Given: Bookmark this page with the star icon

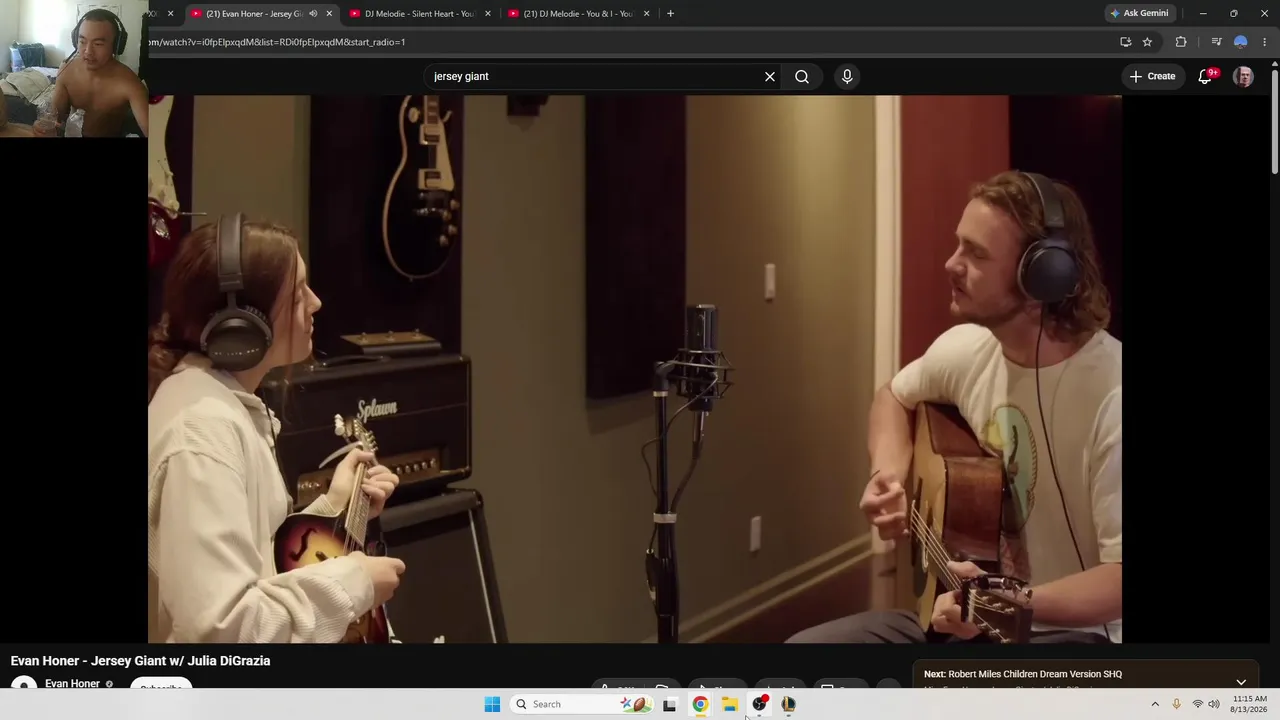Looking at the screenshot, I should [1147, 42].
